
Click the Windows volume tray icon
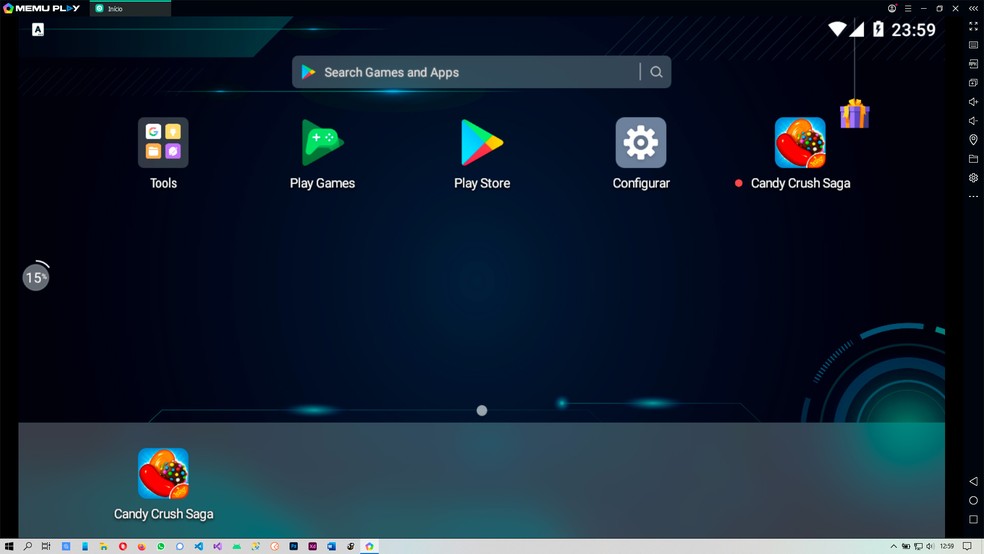pos(930,546)
